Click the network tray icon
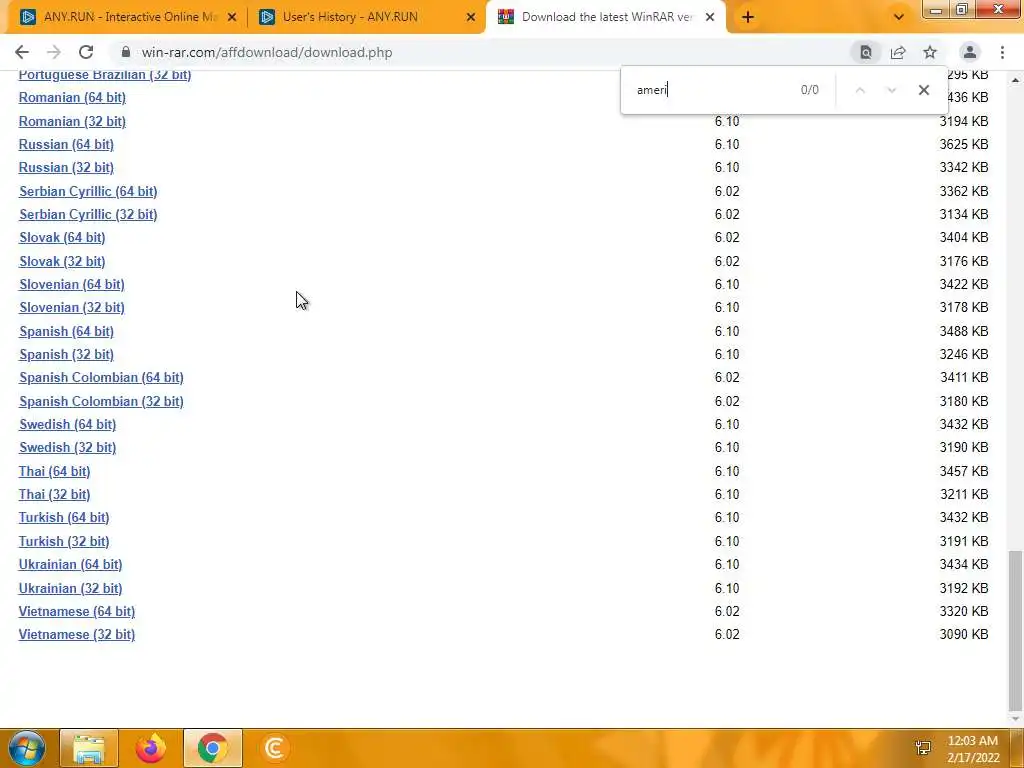Screen dimensions: 1024x768 (x=923, y=748)
